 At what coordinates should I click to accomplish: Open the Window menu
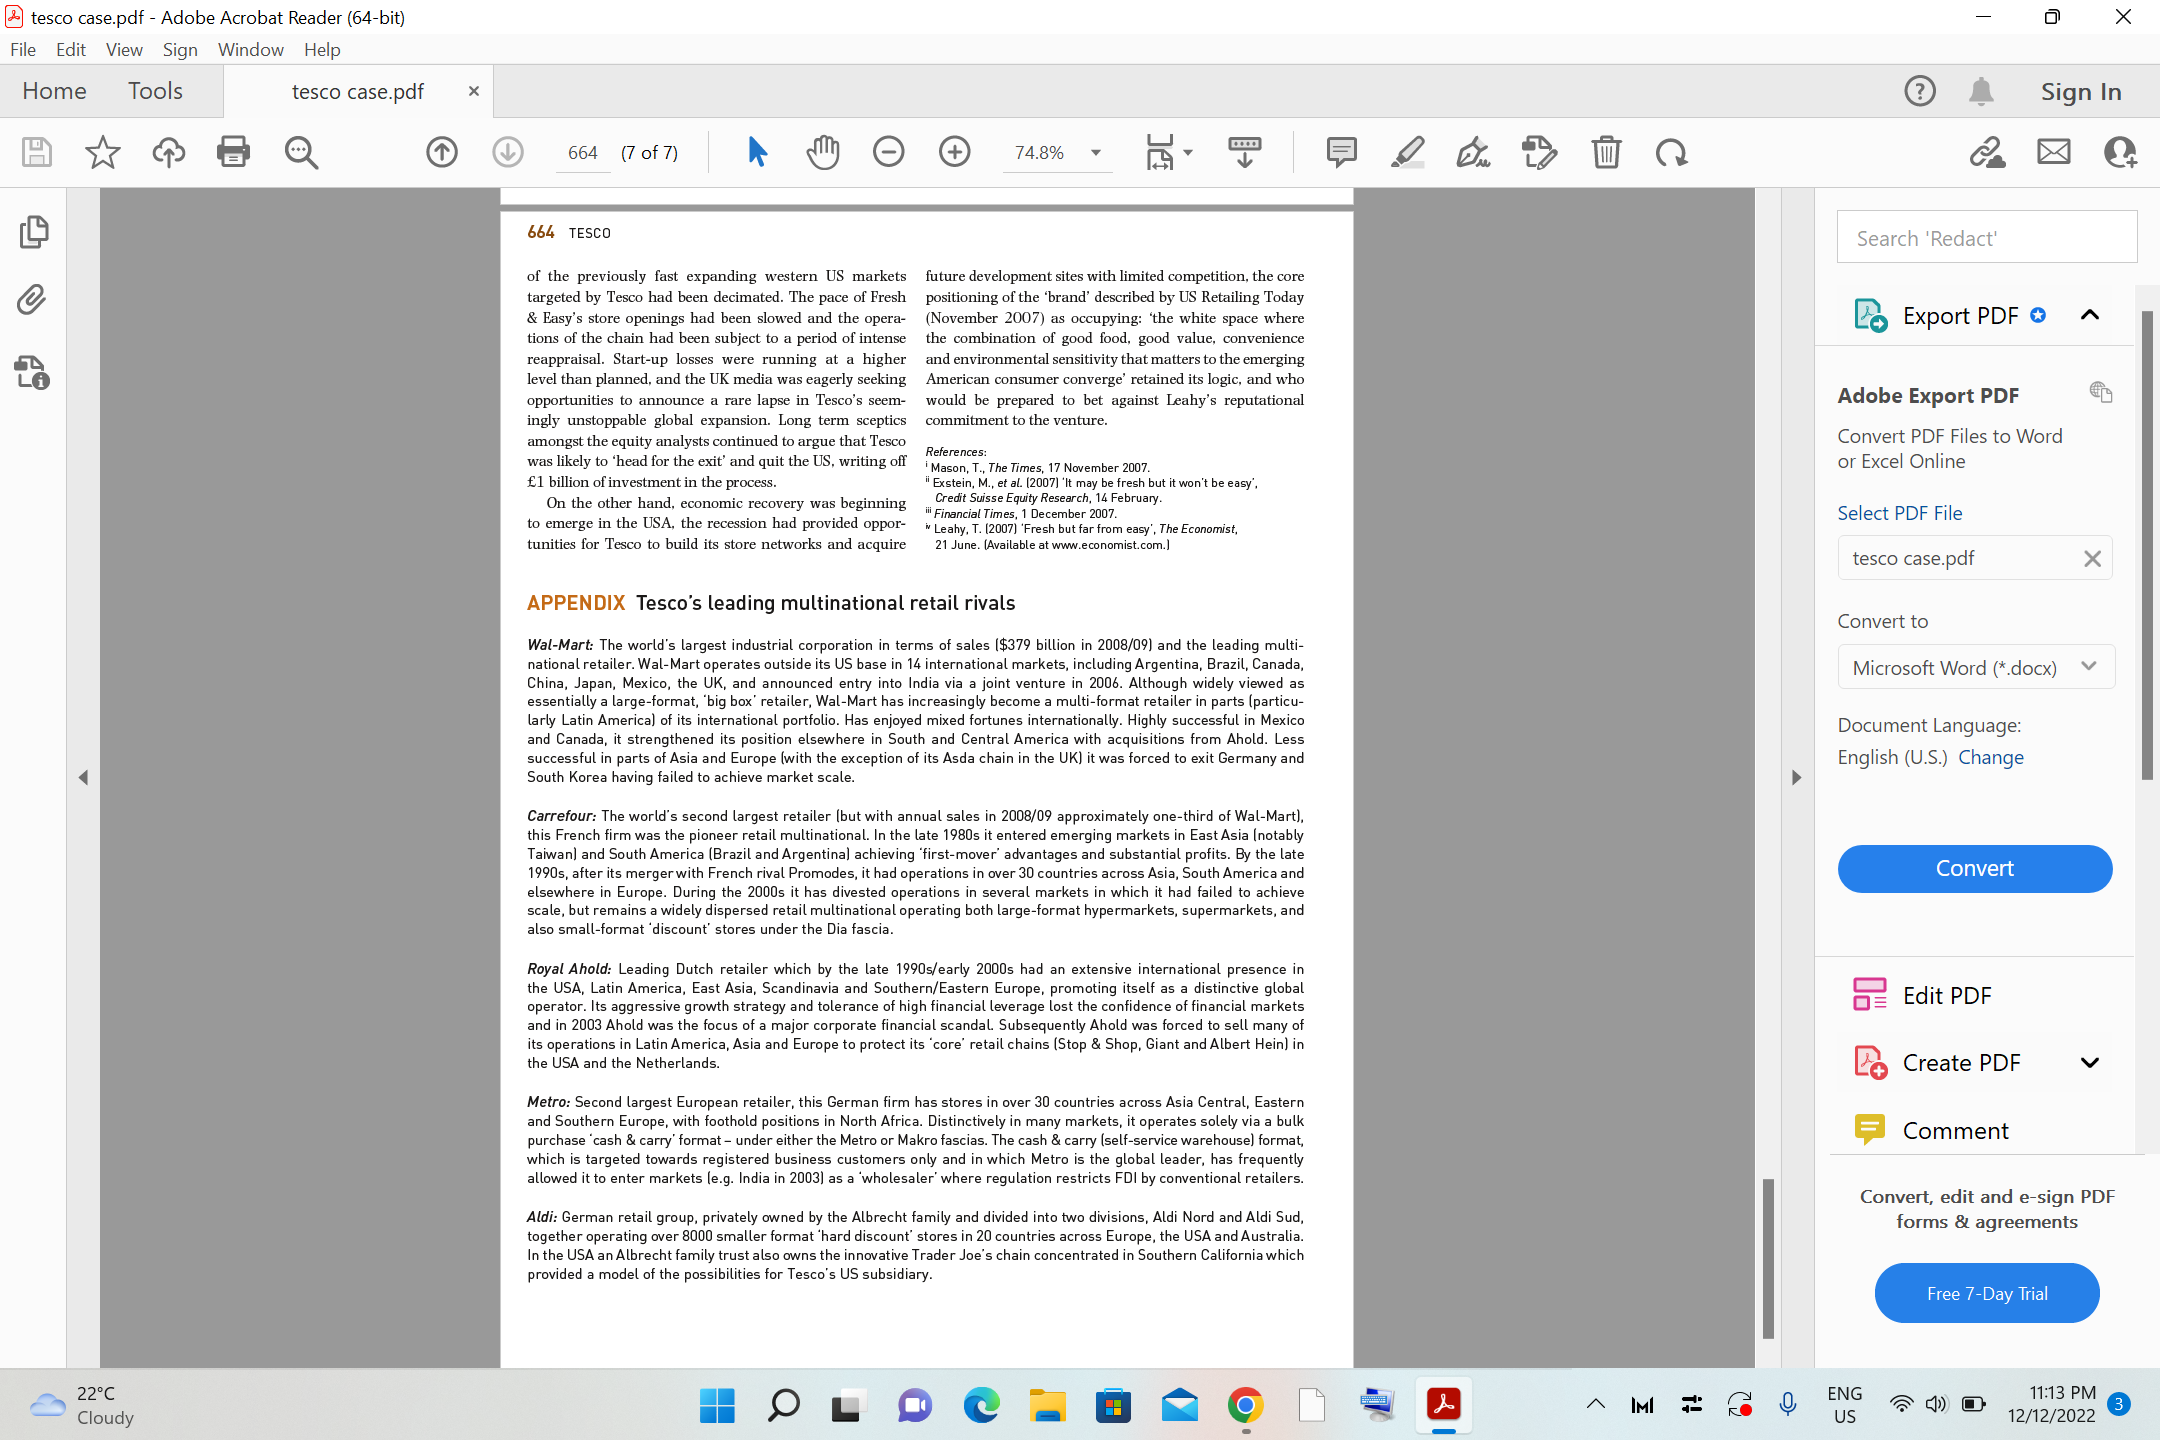pyautogui.click(x=250, y=49)
